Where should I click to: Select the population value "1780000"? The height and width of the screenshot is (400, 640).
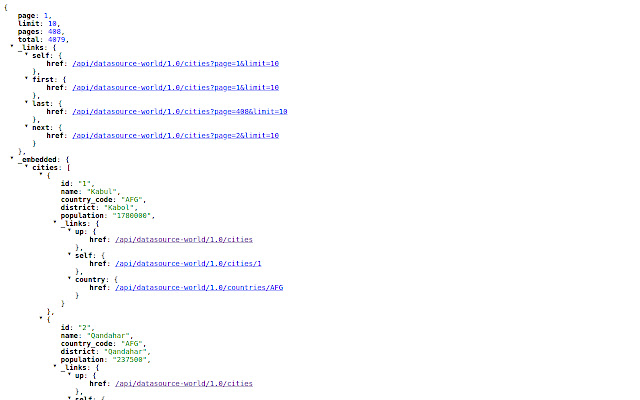[x=132, y=216]
